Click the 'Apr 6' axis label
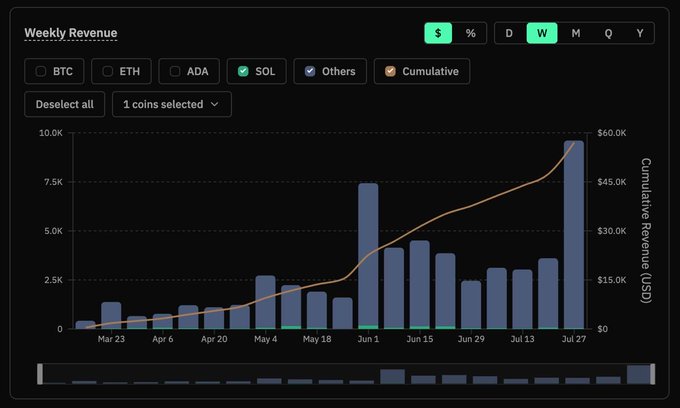This screenshot has height=408, width=680. tap(163, 339)
